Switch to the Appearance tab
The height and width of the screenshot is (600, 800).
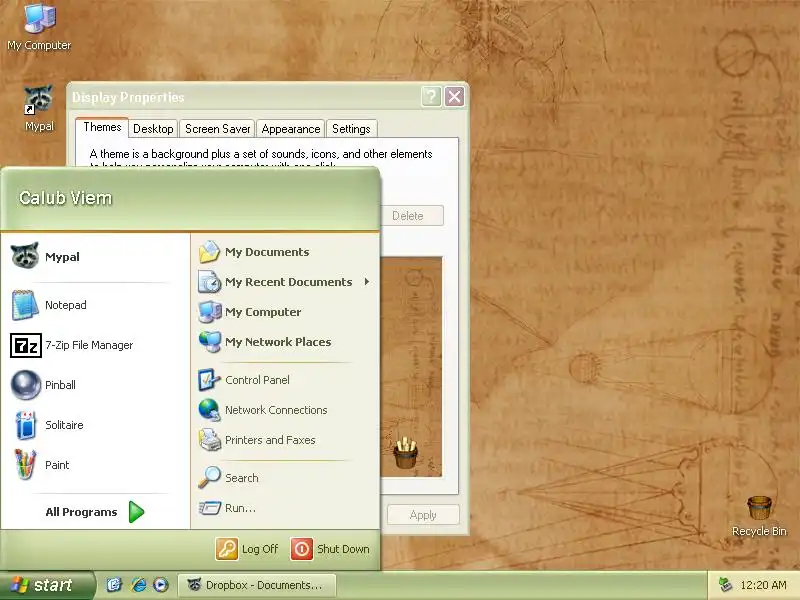[291, 129]
